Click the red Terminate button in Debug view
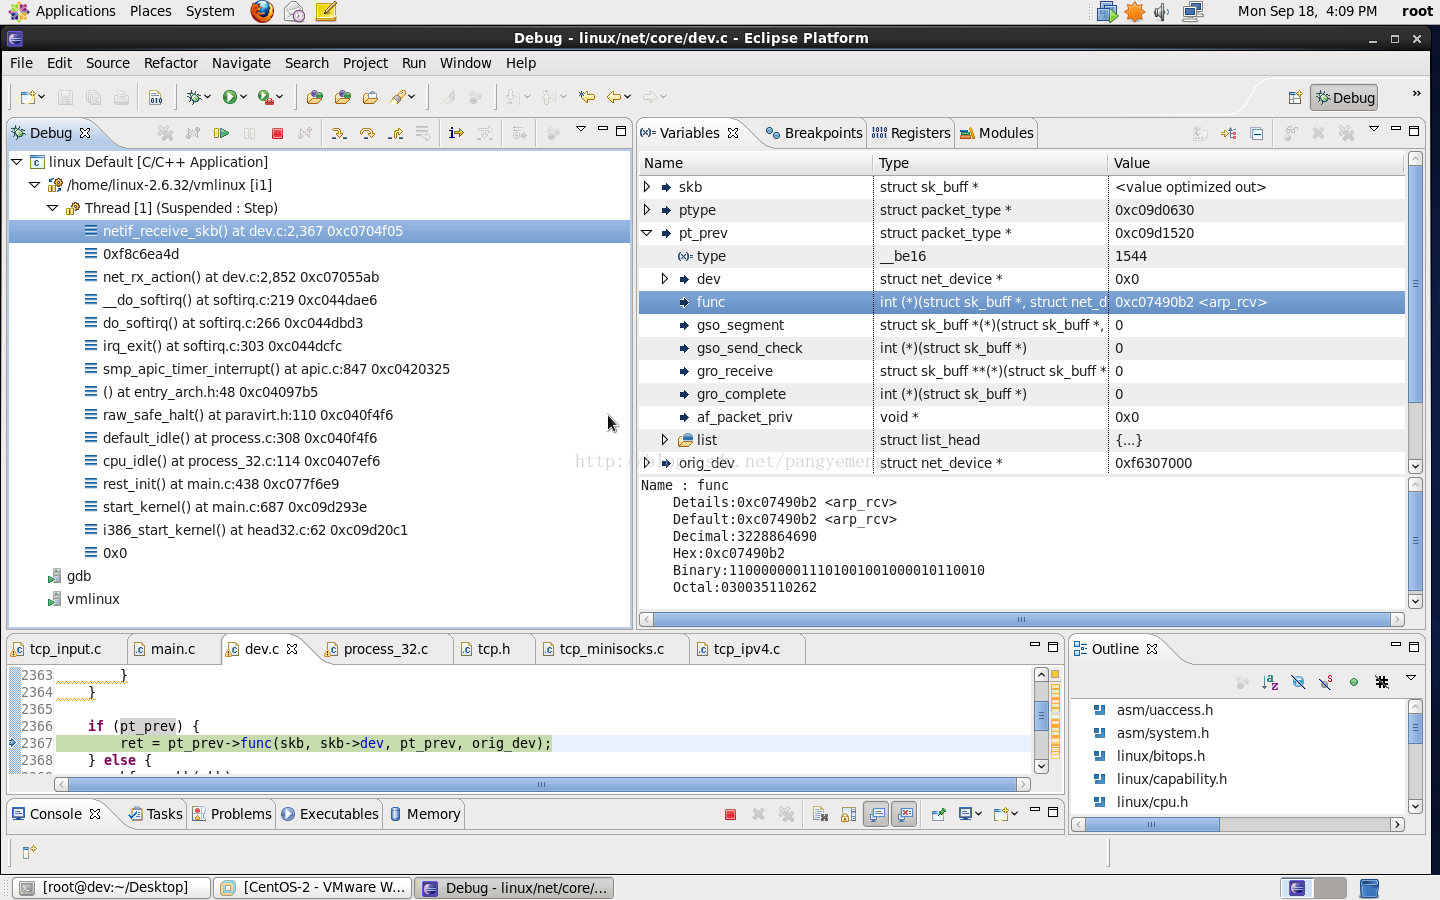This screenshot has width=1440, height=900. tap(277, 133)
